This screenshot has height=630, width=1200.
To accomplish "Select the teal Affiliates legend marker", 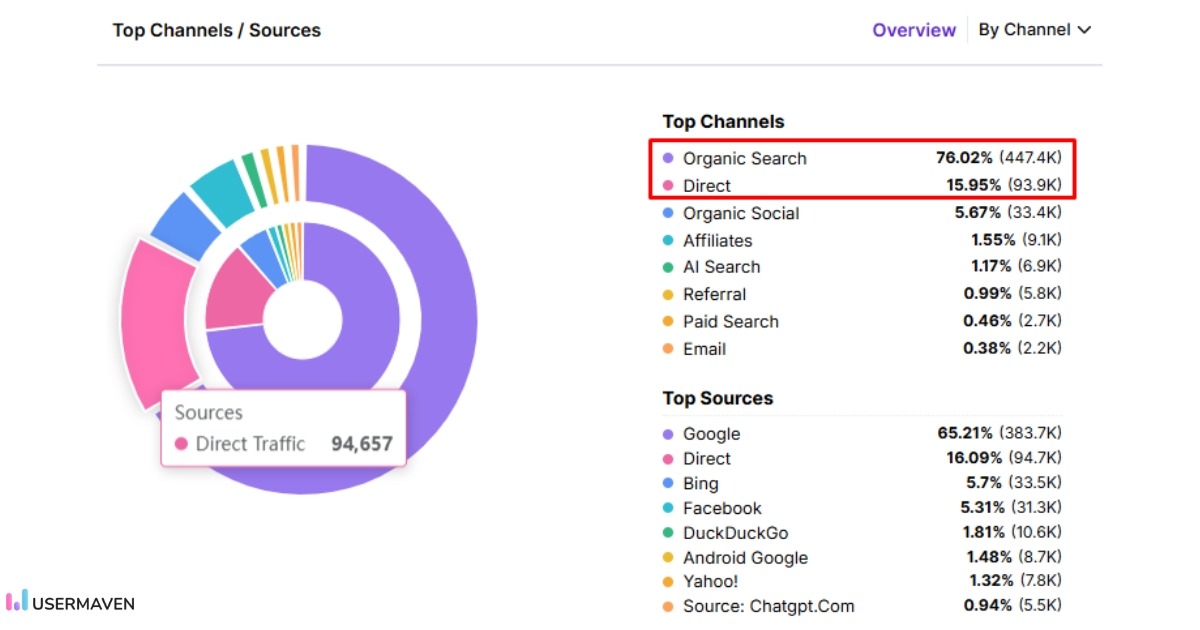I will tap(667, 240).
